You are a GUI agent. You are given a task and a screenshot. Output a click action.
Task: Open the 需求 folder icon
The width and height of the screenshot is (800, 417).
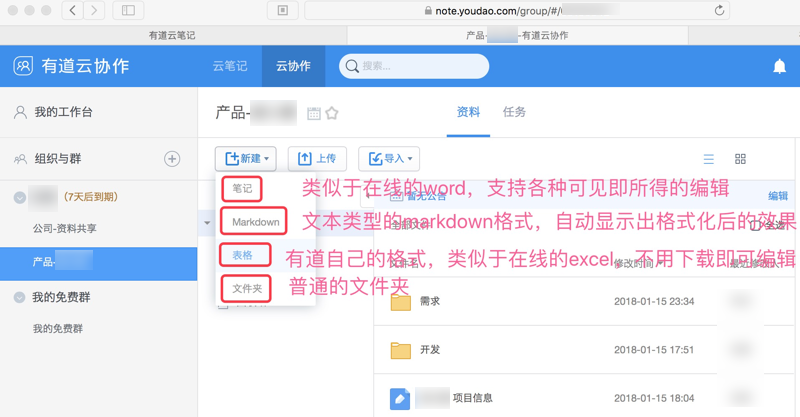401,302
